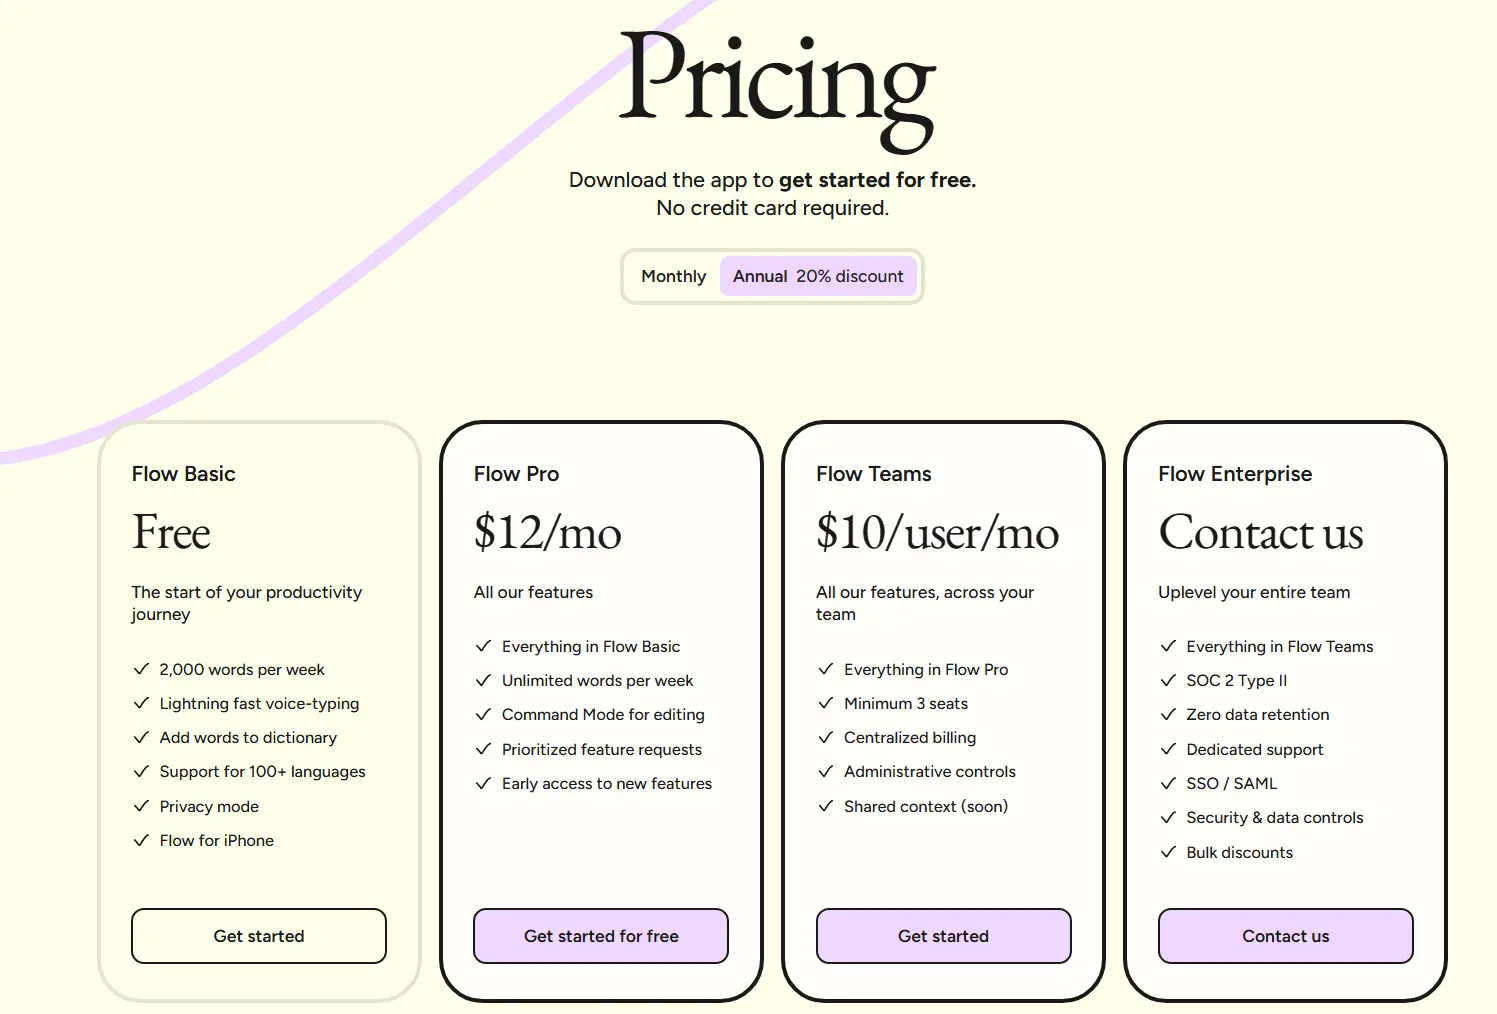1497x1014 pixels.
Task: Switch billing to Monthly
Action: (673, 276)
